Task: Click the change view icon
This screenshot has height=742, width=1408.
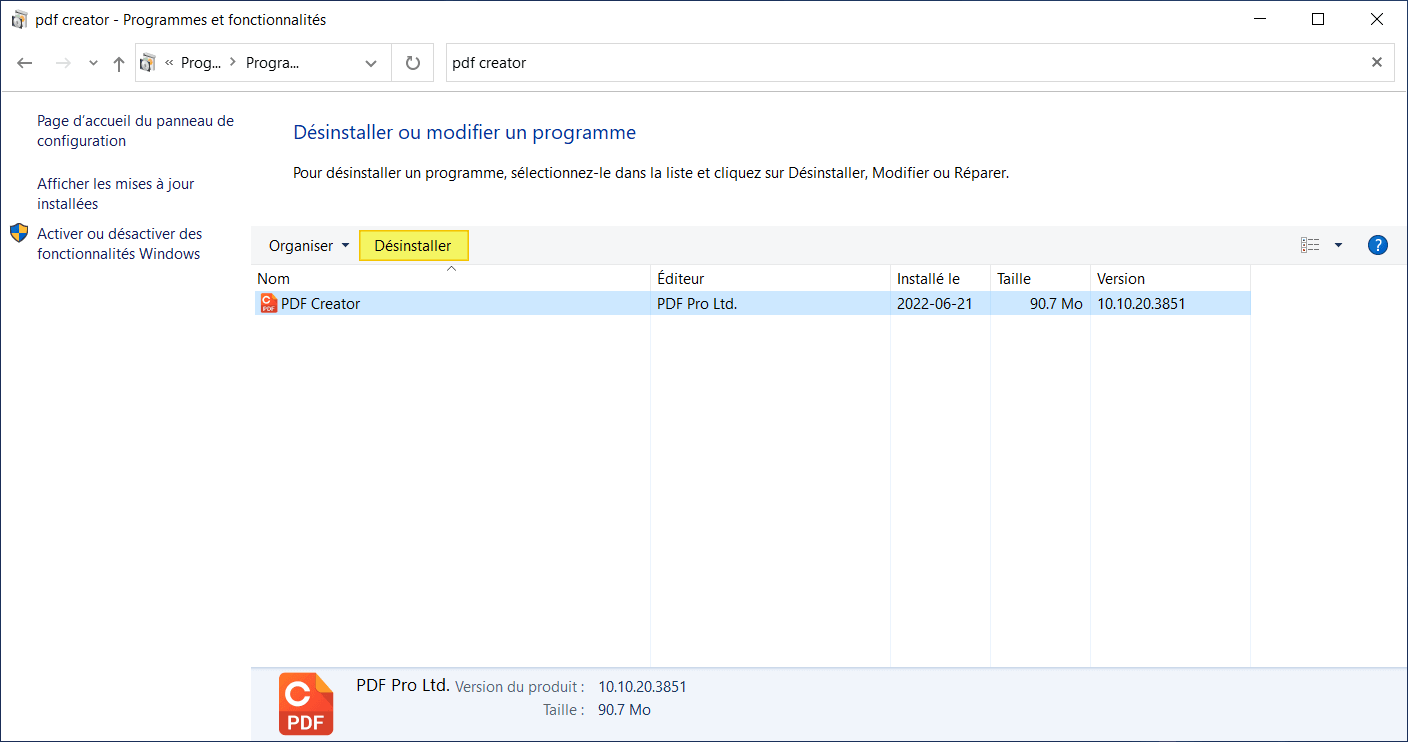Action: 1310,245
